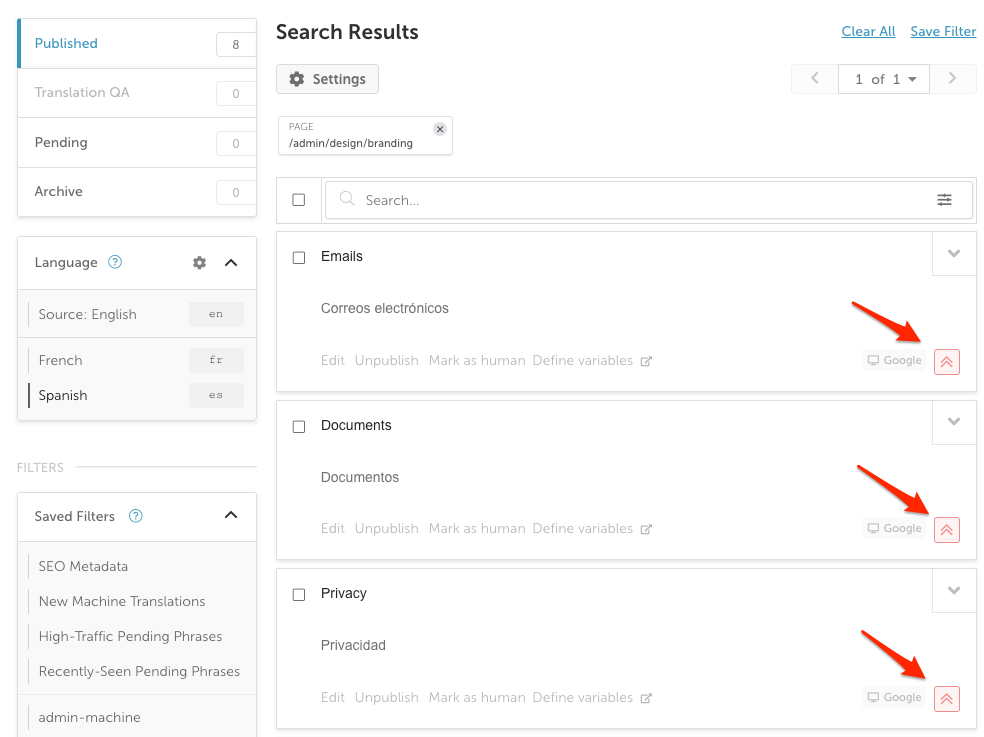984x737 pixels.
Task: Click the red double-chevron icon for Emails
Action: pyautogui.click(x=946, y=362)
